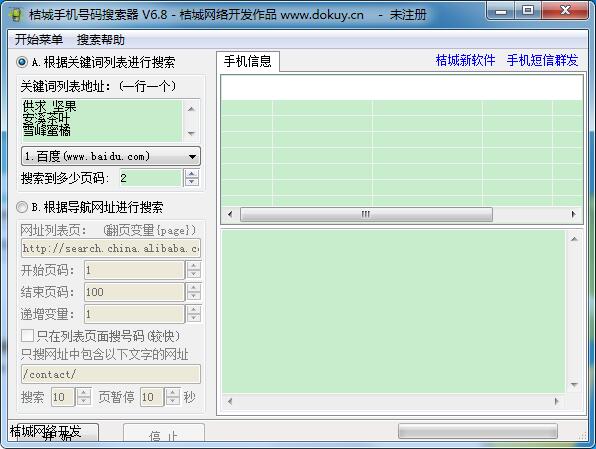Switch to the 手机信息 tab
The image size is (596, 449).
[248, 61]
